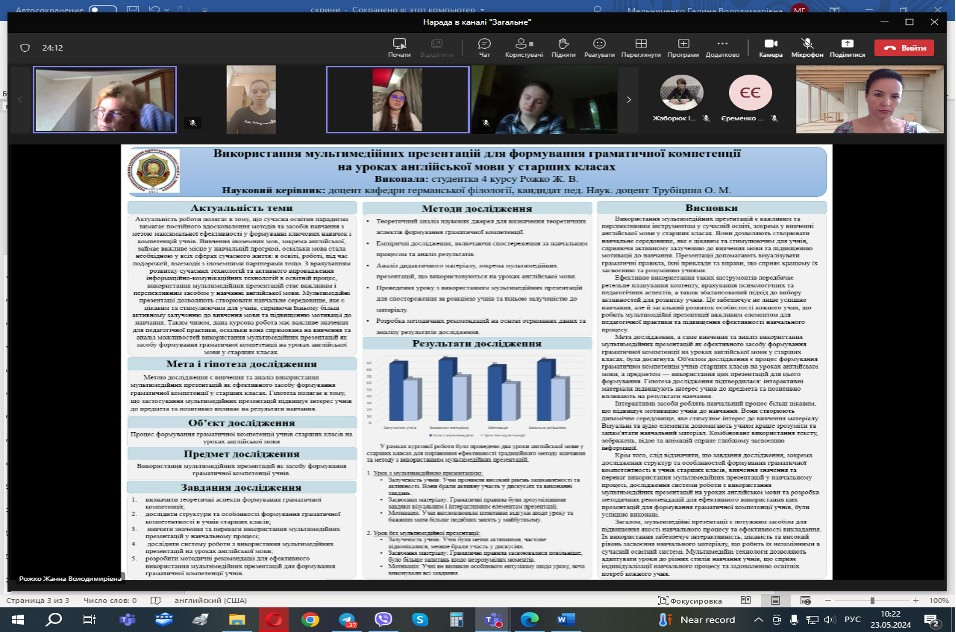Open Google Chrome from the taskbar
This screenshot has height=632, width=956.
(x=310, y=620)
